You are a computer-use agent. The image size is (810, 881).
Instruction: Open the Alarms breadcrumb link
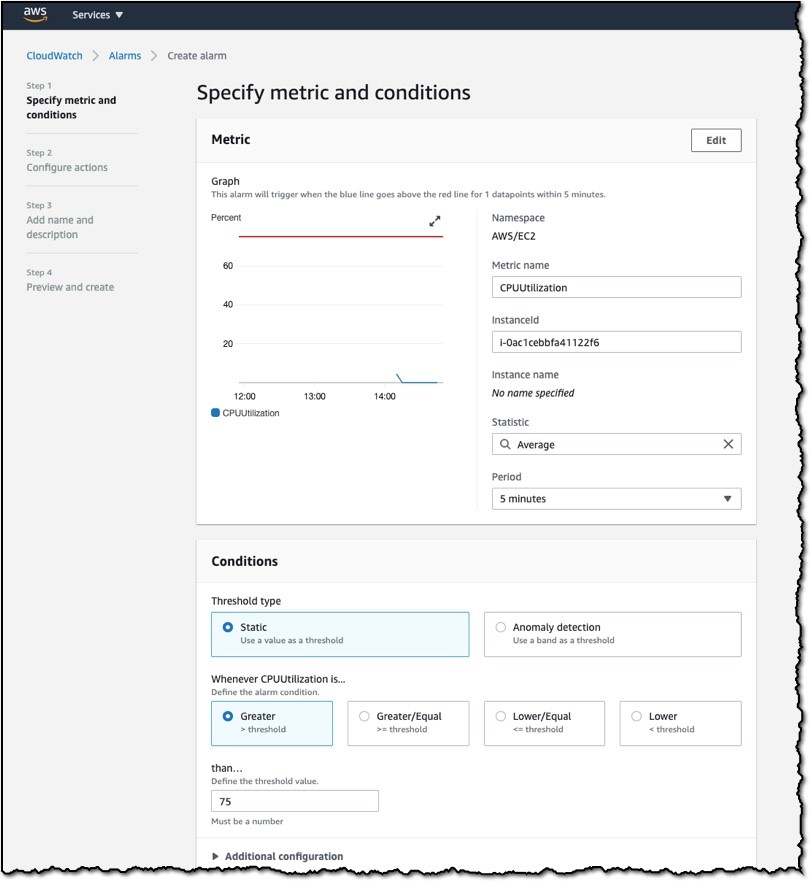click(x=125, y=56)
